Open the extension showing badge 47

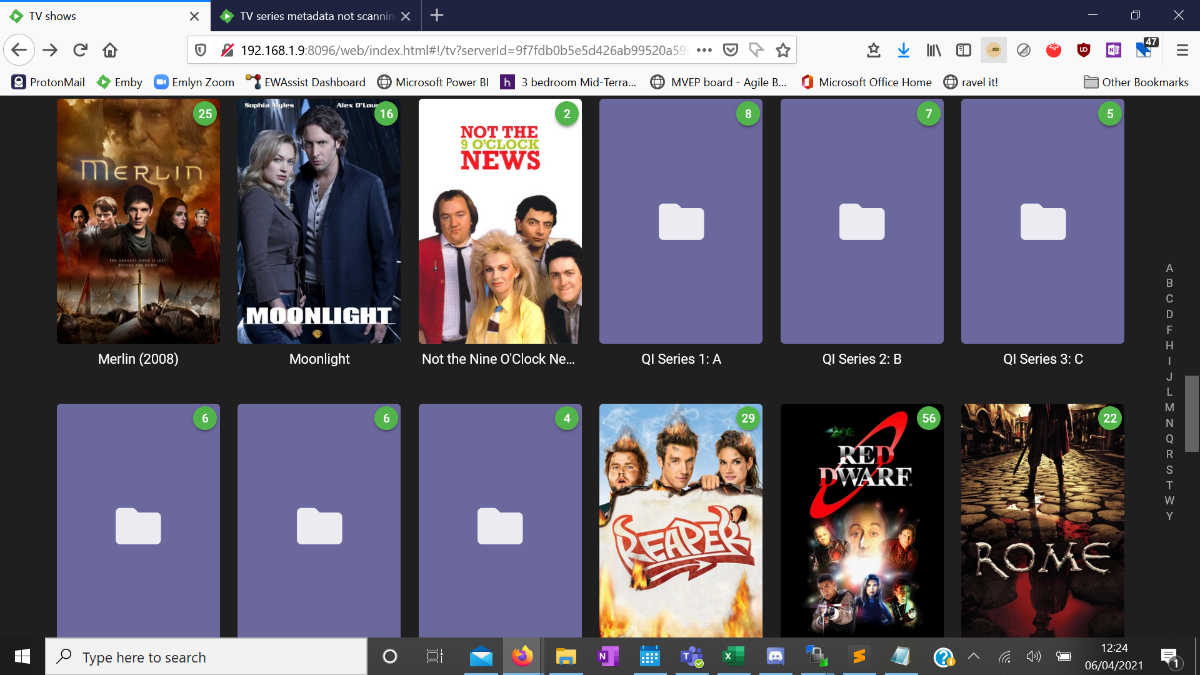coord(1145,49)
